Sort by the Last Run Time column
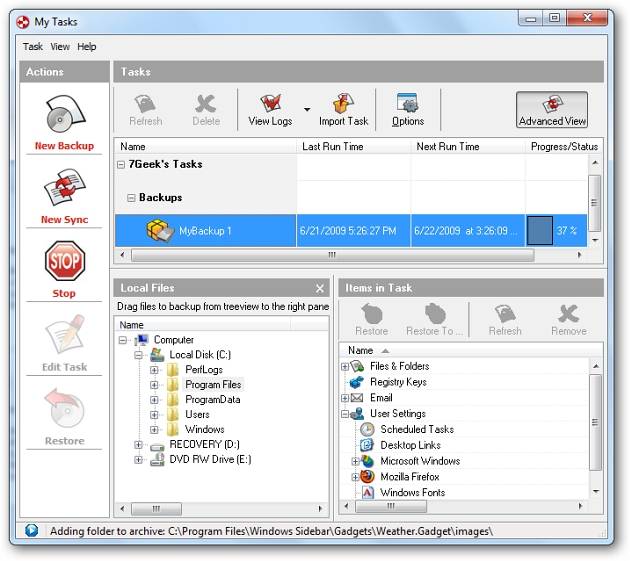The image size is (630, 561). (x=354, y=147)
